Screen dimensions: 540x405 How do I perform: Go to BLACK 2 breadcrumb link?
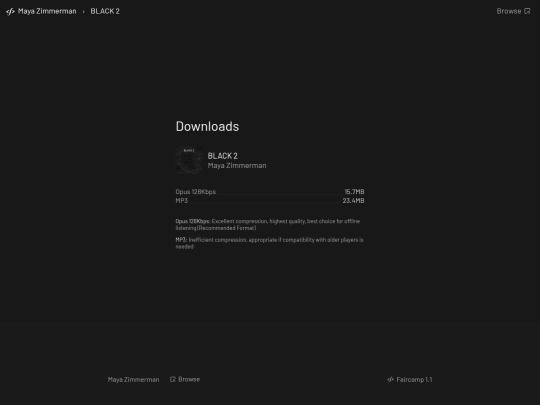105,11
